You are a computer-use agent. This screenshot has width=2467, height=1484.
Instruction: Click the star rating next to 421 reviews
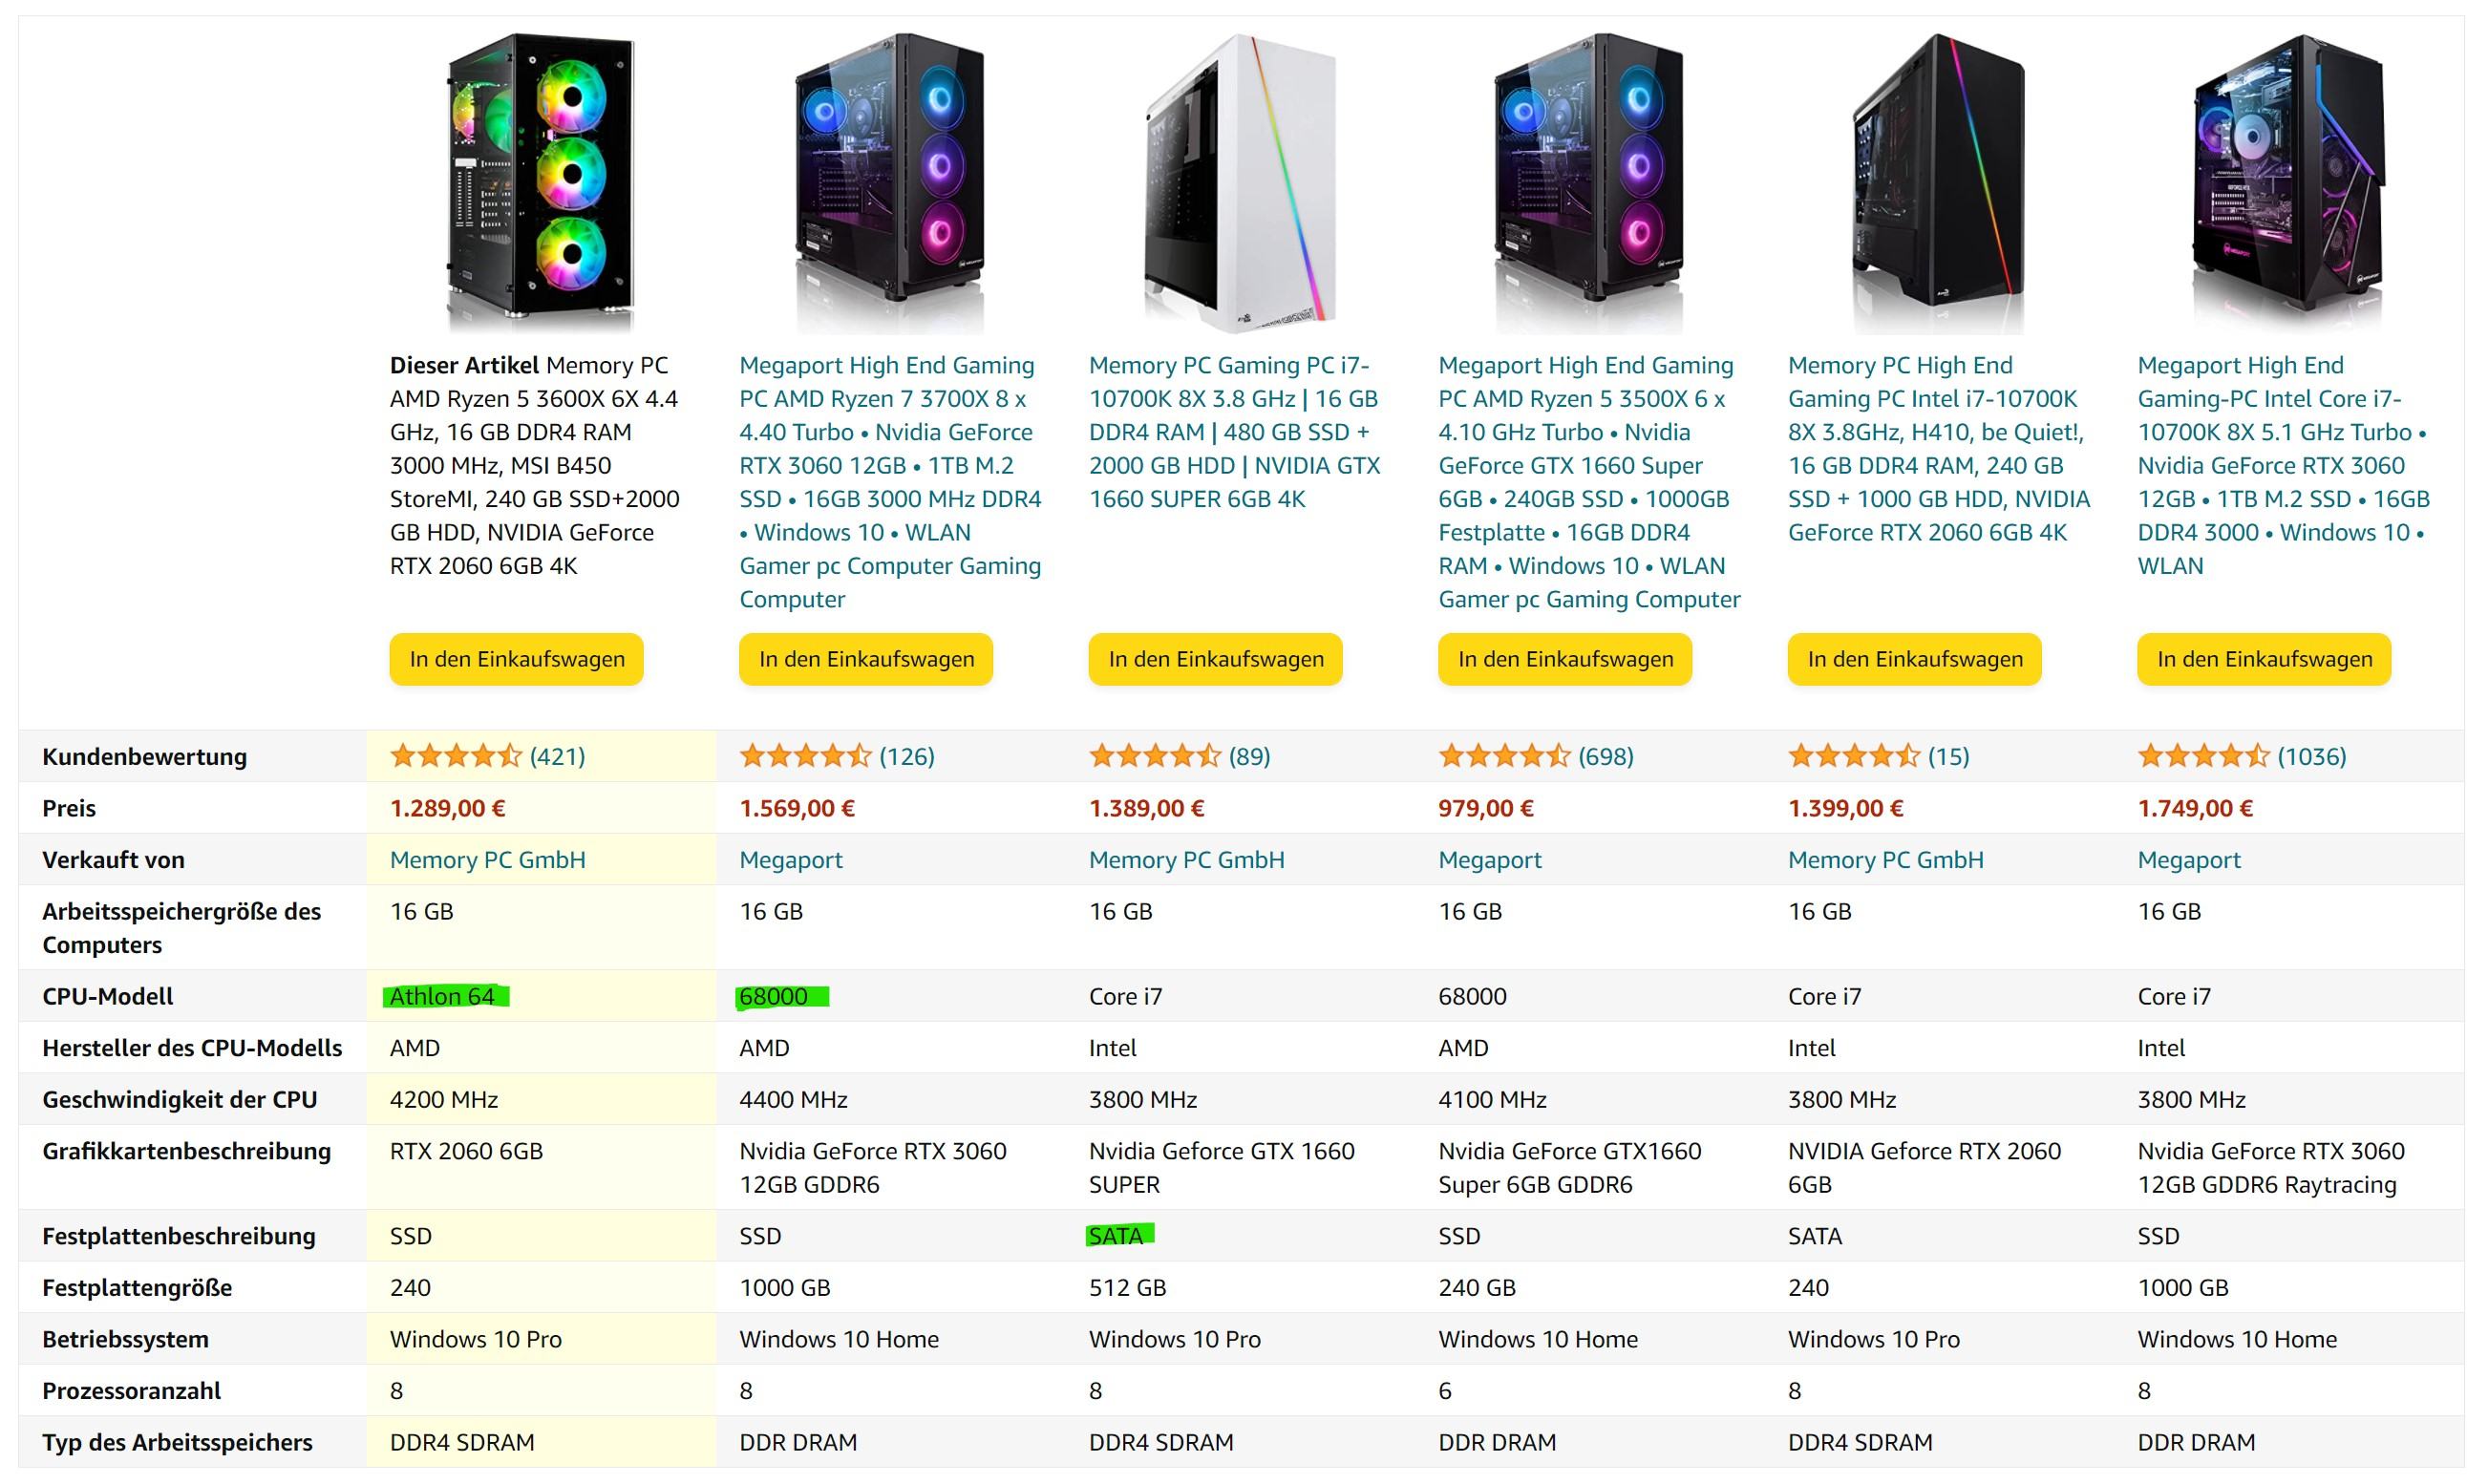[x=455, y=756]
